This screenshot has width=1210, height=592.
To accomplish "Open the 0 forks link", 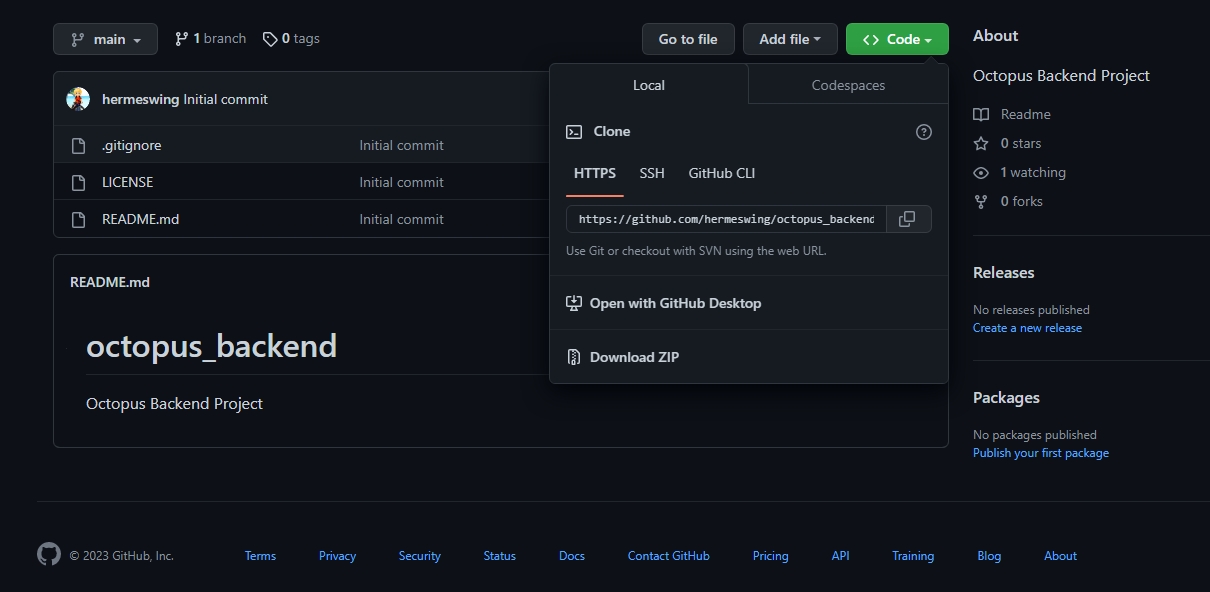I will (1022, 202).
